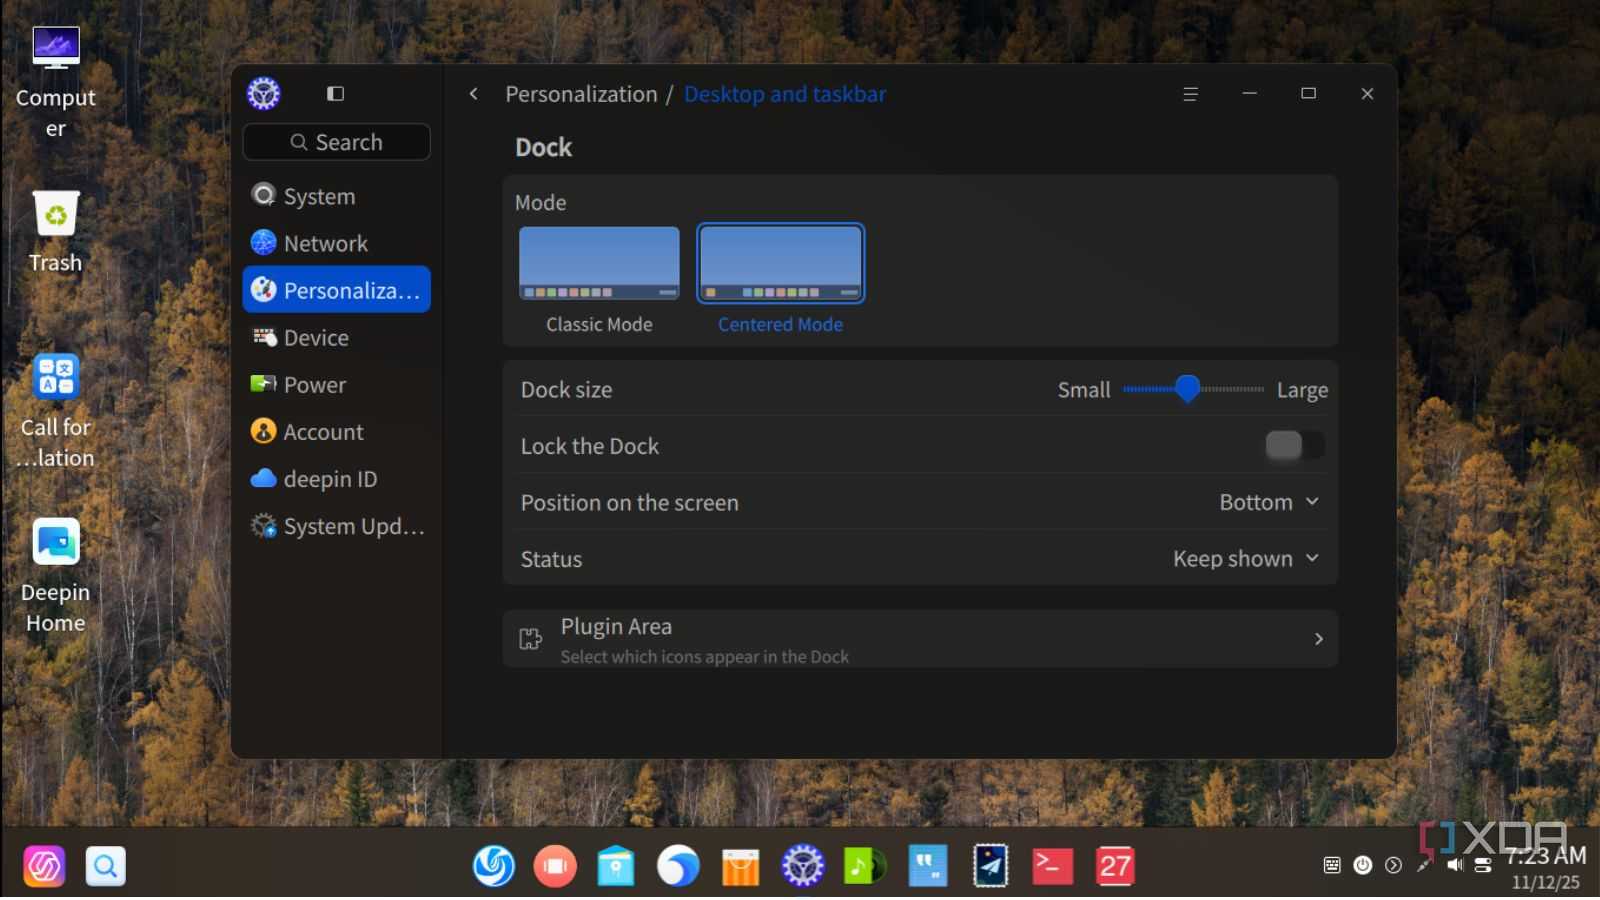Open the Status Keep shown dropdown

(1246, 559)
